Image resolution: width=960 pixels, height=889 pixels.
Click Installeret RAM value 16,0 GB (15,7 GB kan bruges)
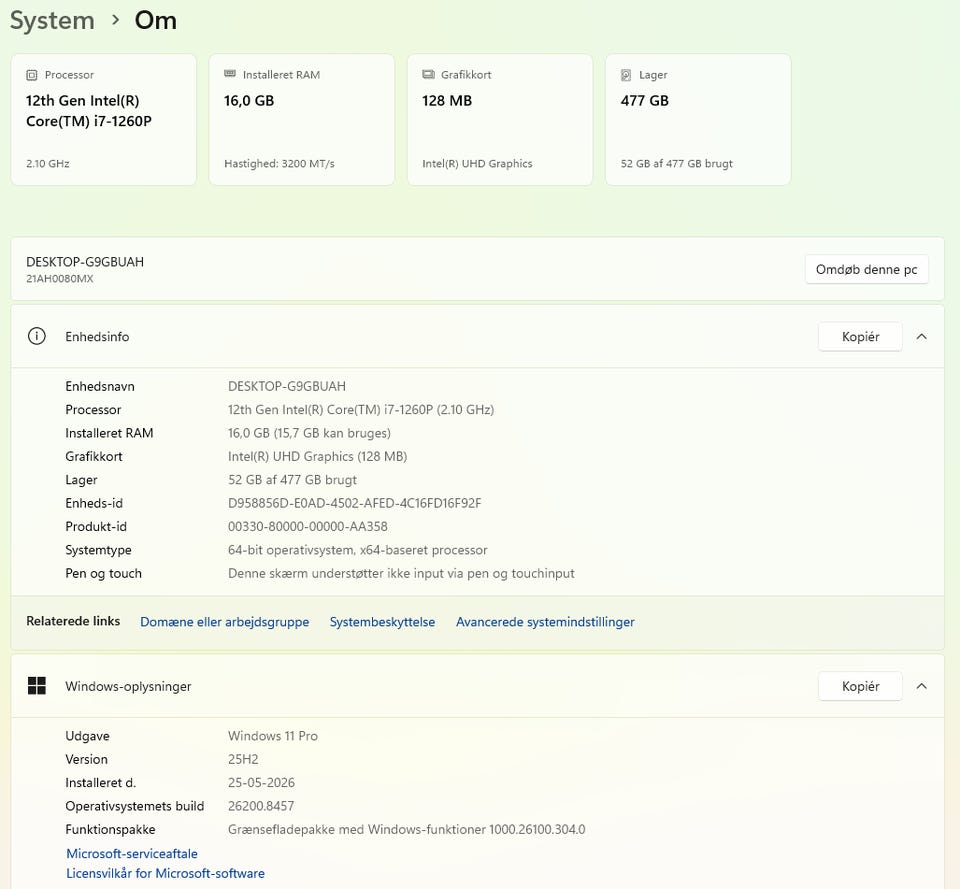click(x=309, y=433)
